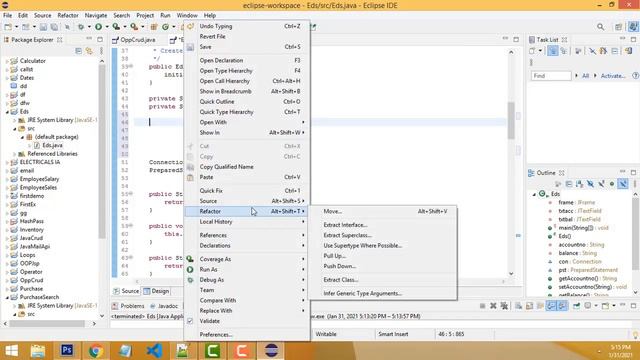Open the Debug button dropdown arrow
The height and width of the screenshot is (360, 640).
[x=89, y=27]
